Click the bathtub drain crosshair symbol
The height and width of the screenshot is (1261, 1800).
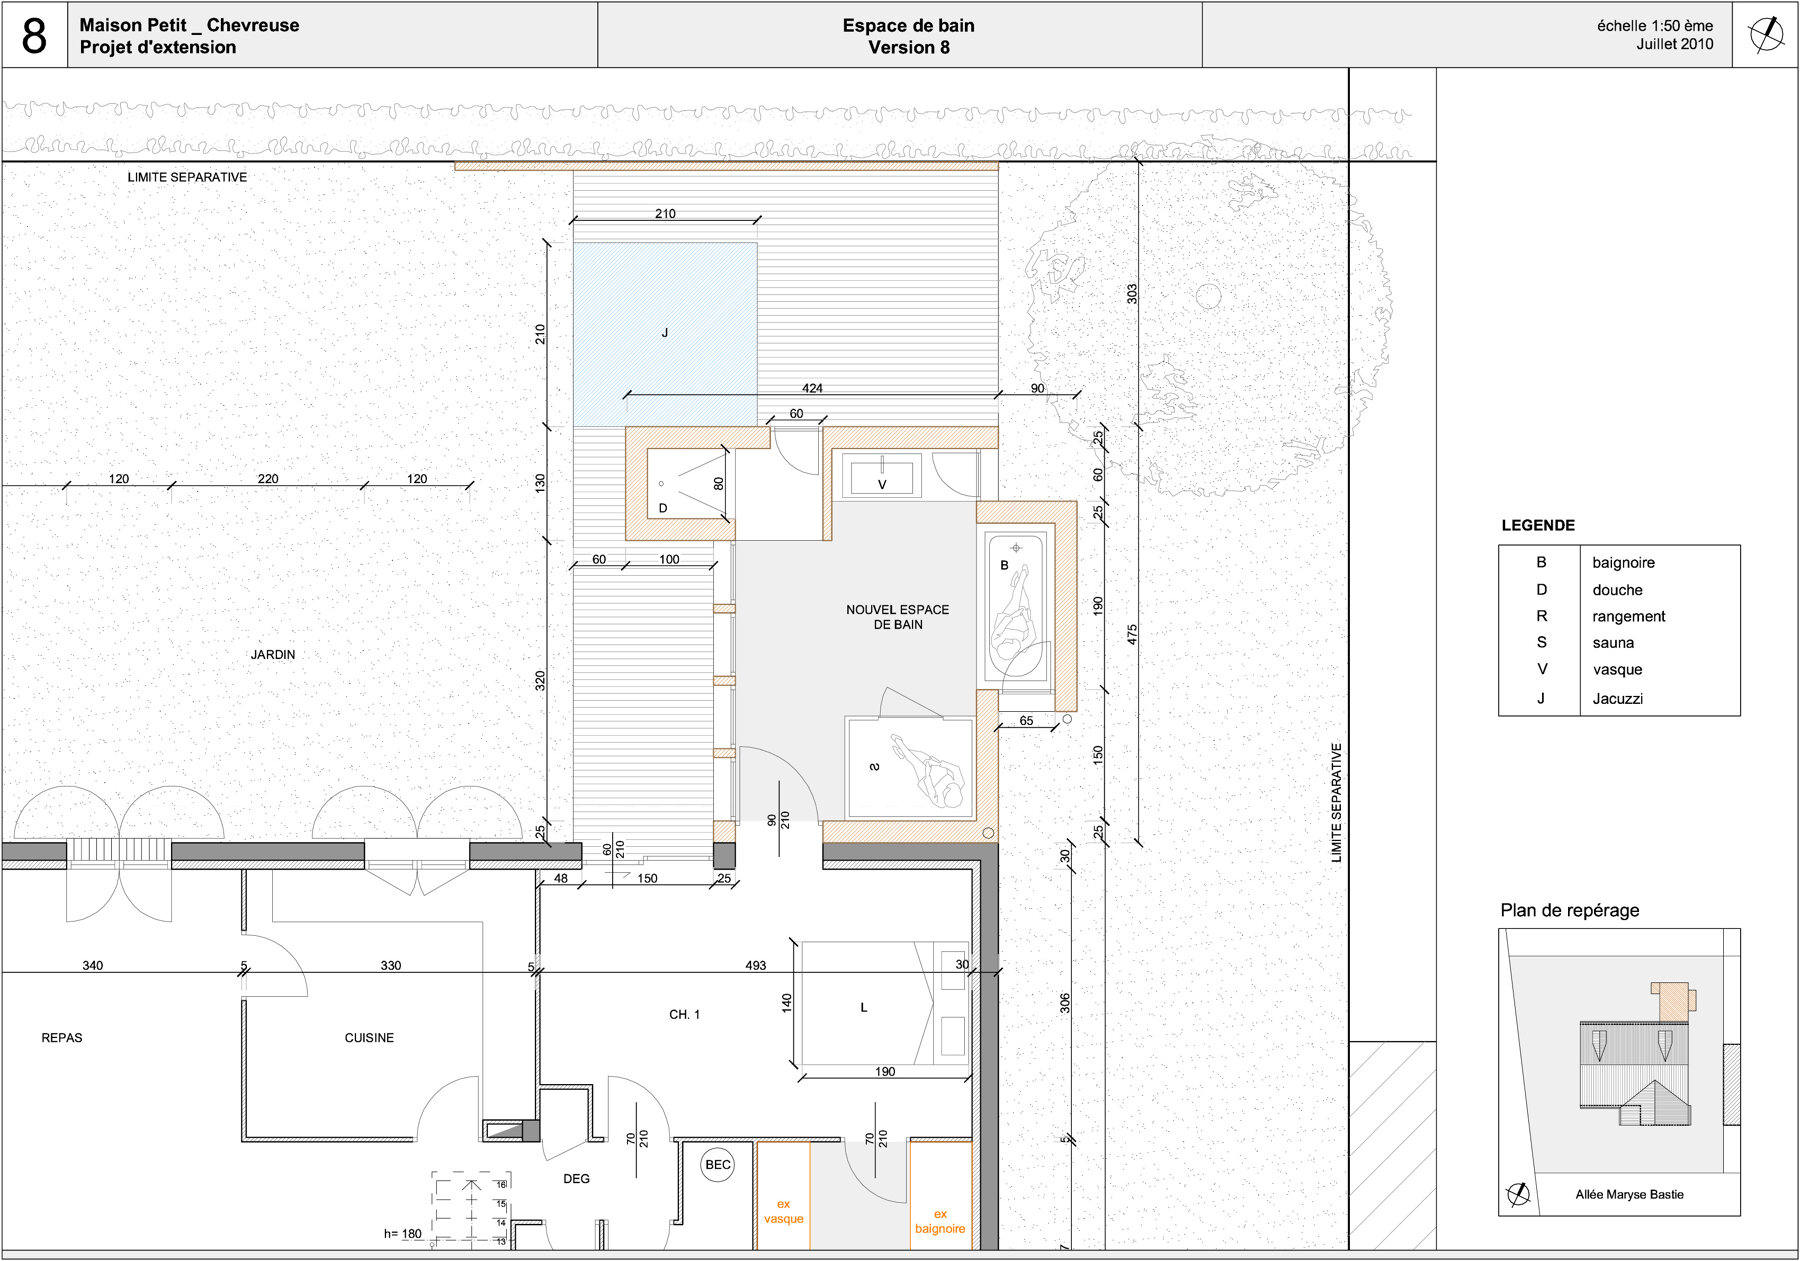coord(1016,548)
